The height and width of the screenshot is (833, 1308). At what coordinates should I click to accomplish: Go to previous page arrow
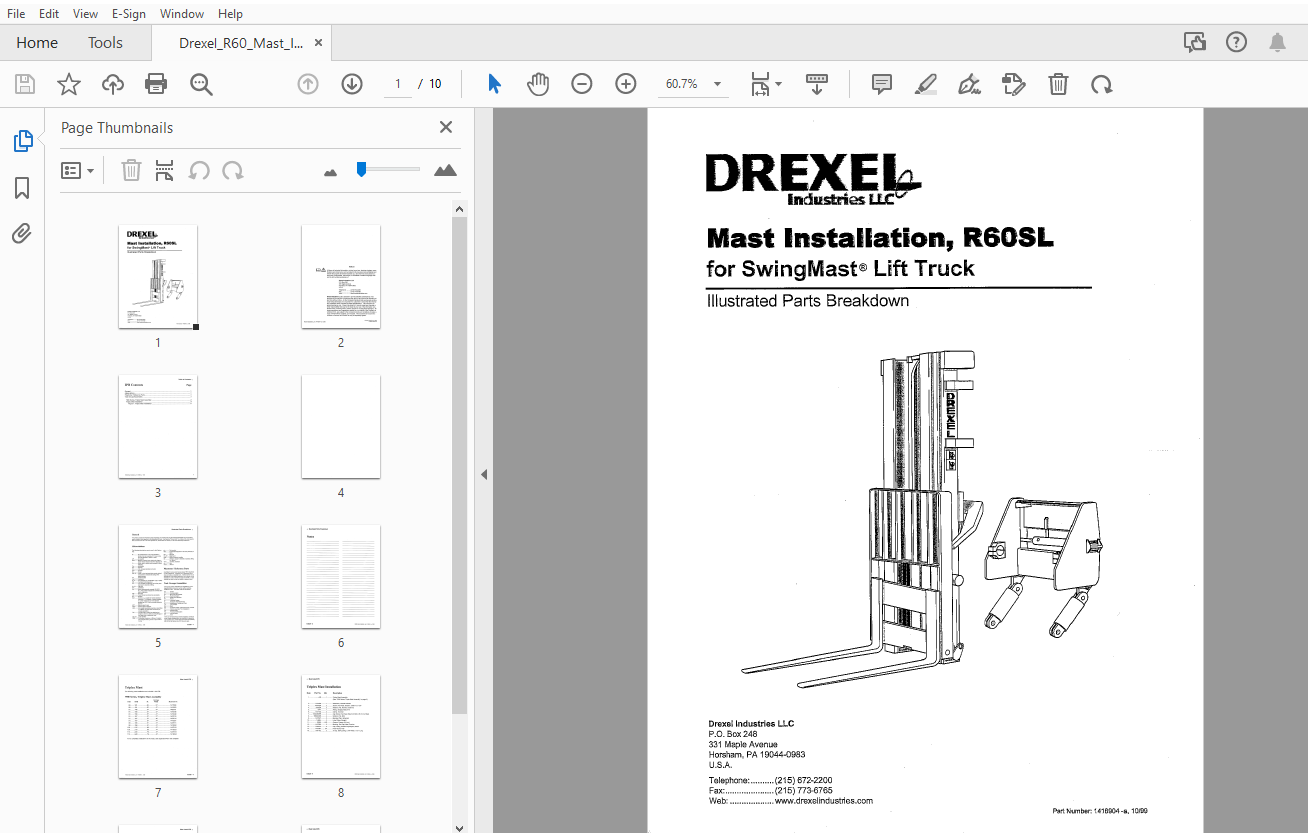click(x=308, y=84)
